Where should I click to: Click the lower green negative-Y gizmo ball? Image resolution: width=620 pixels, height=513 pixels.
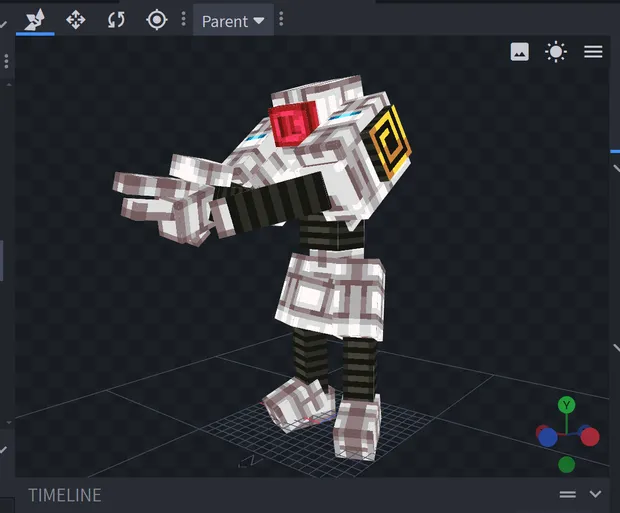[x=566, y=464]
